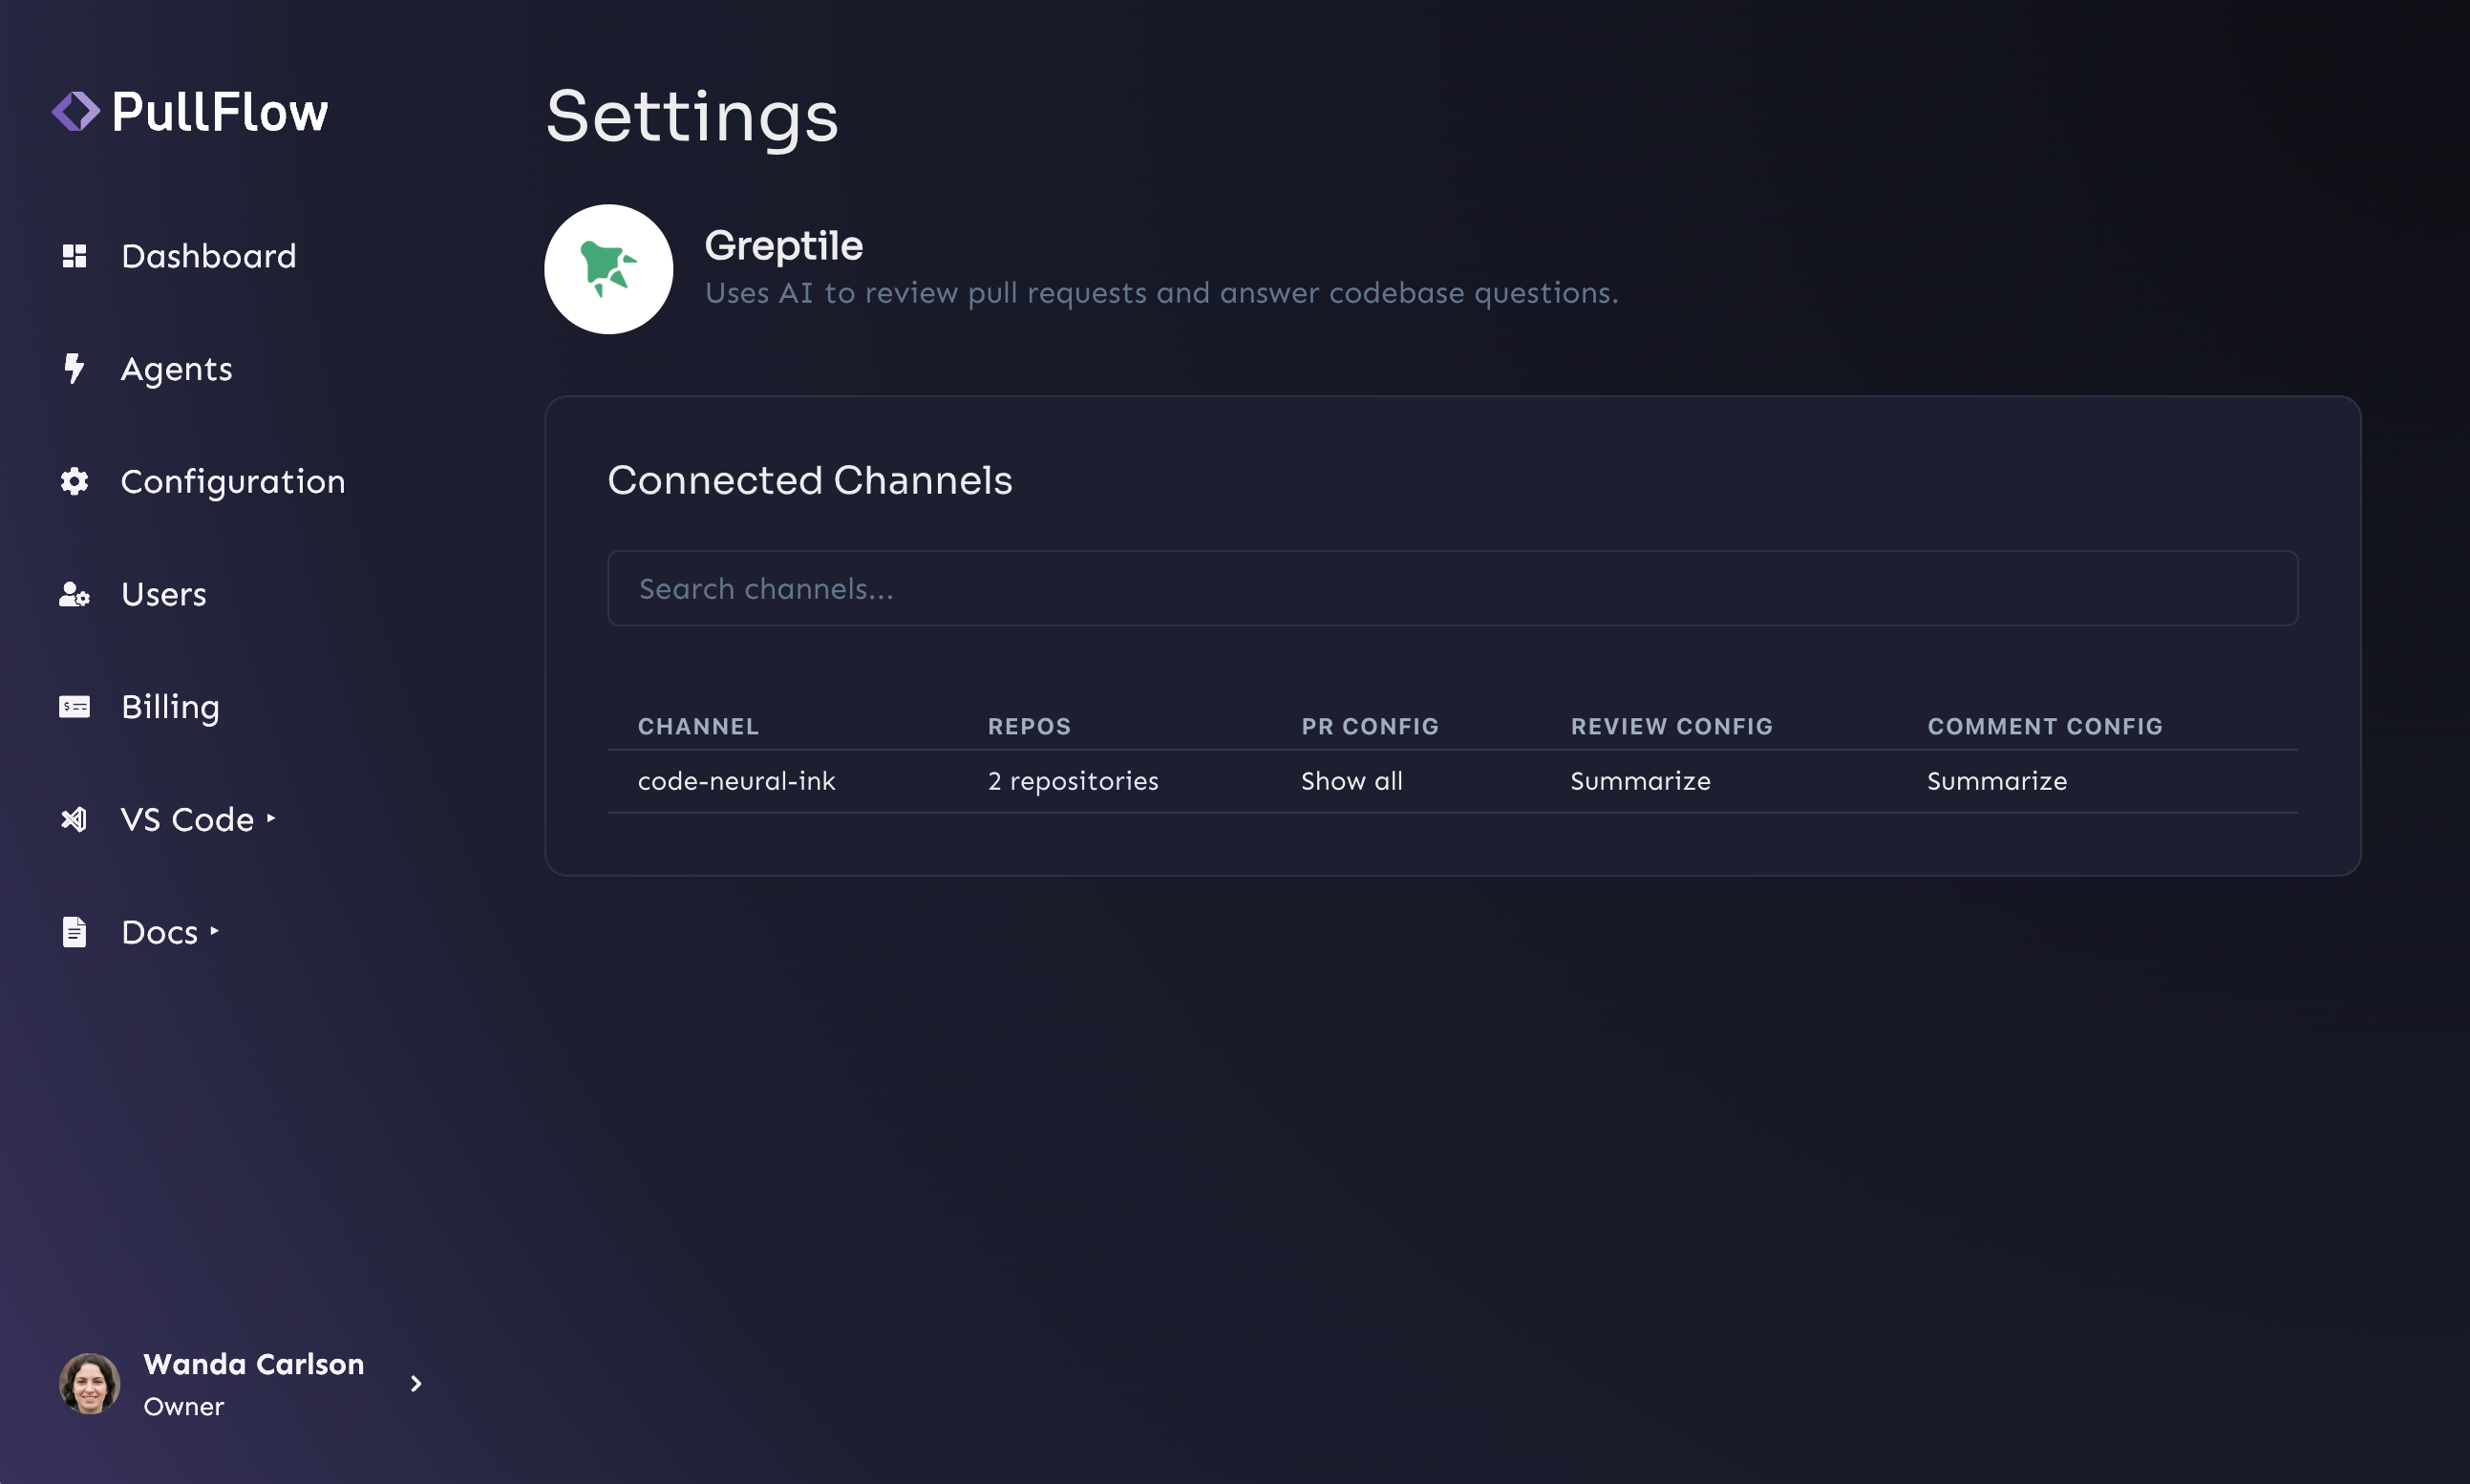Screen dimensions: 2470x1484
Task: Sort by the CHANNEL column header
Action: 698,726
